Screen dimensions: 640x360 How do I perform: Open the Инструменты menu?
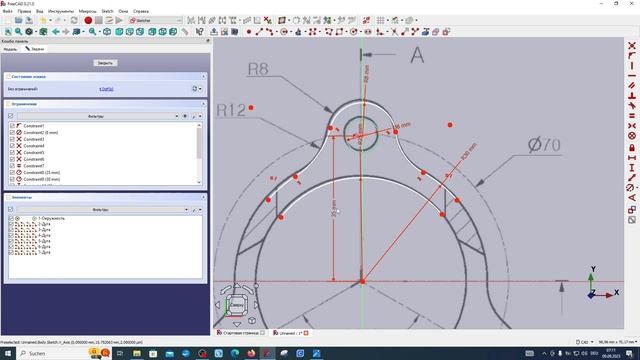(x=61, y=11)
